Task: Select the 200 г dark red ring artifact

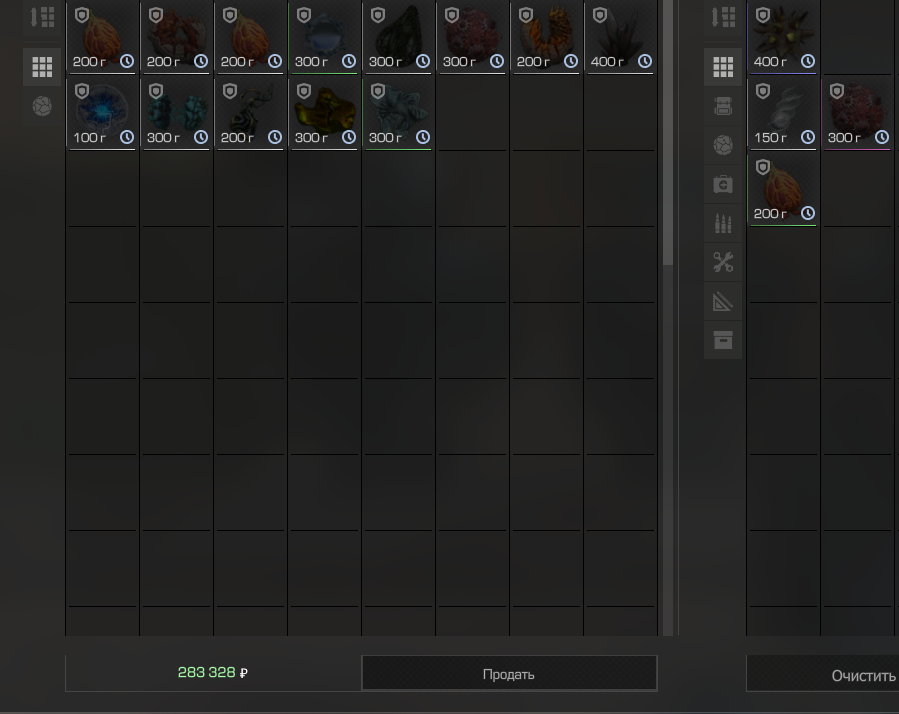Action: pos(176,37)
